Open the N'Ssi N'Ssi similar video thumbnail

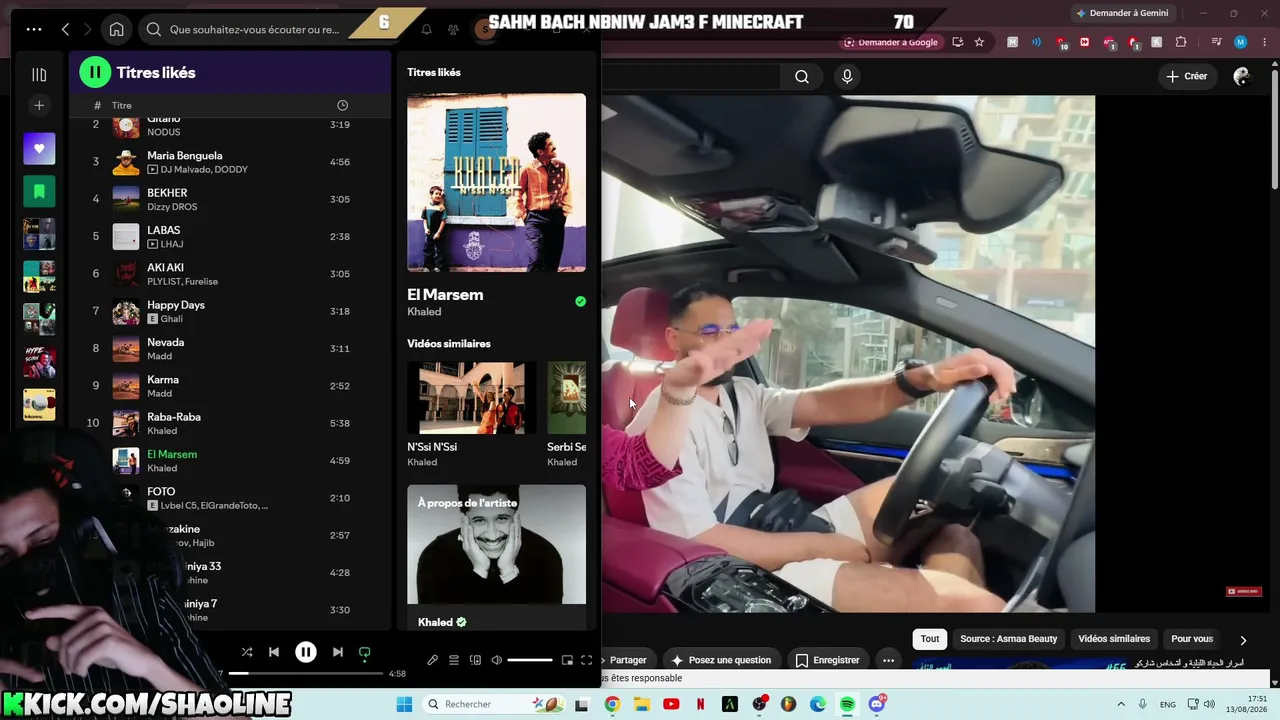tap(472, 398)
